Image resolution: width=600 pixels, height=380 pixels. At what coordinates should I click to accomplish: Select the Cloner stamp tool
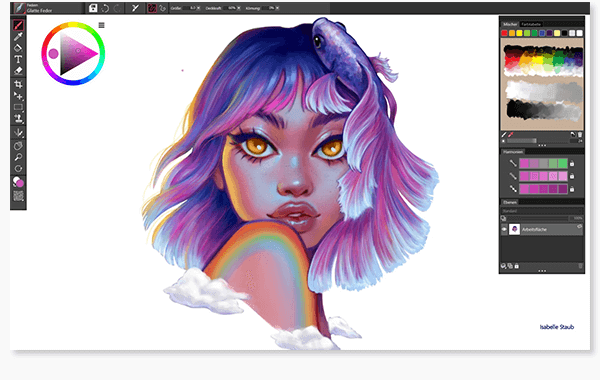(x=18, y=119)
